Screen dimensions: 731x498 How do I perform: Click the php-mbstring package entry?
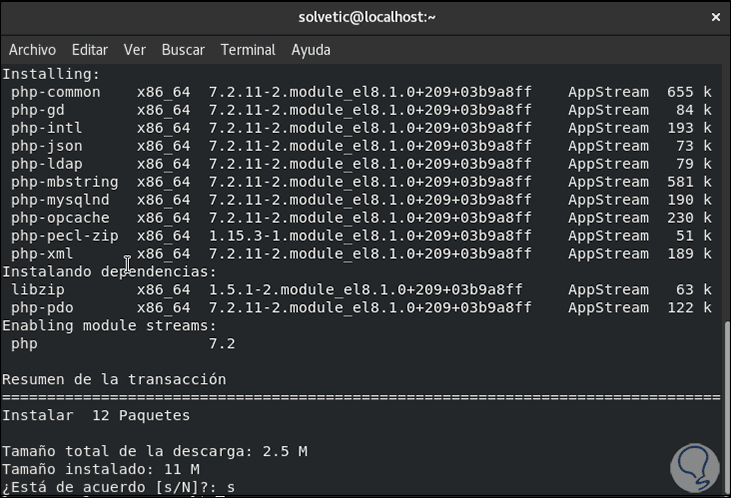(64, 182)
